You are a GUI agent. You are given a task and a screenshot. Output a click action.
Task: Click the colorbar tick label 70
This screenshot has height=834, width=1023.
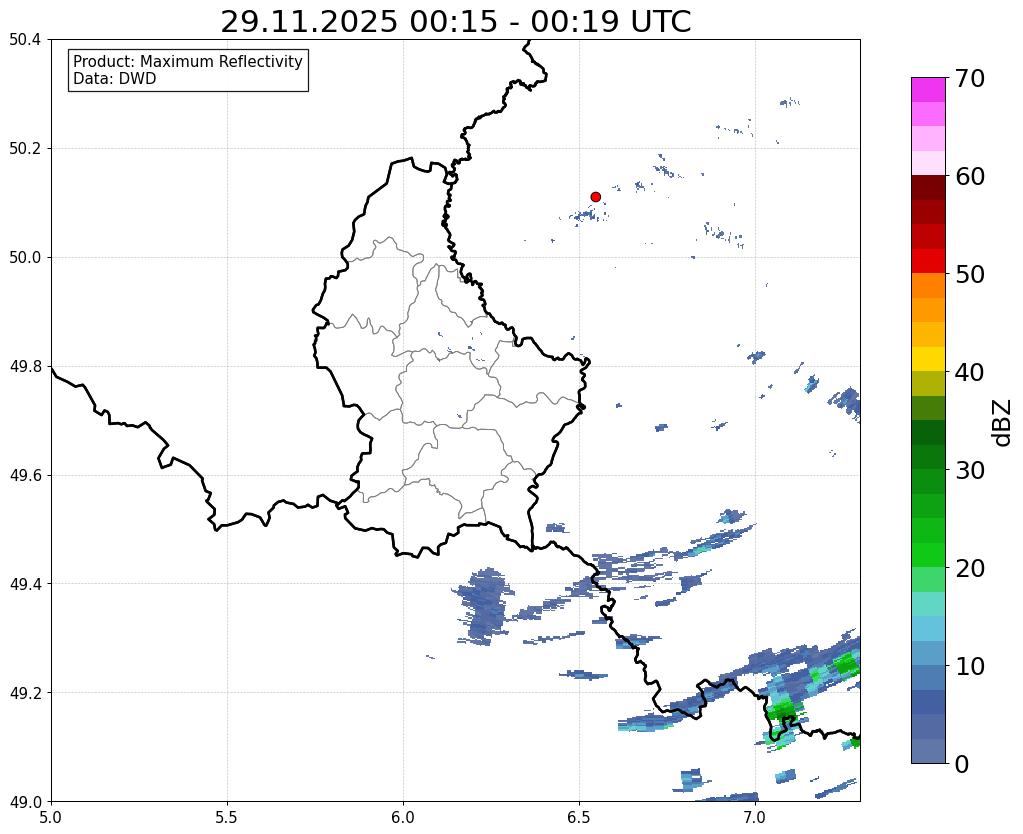point(970,78)
